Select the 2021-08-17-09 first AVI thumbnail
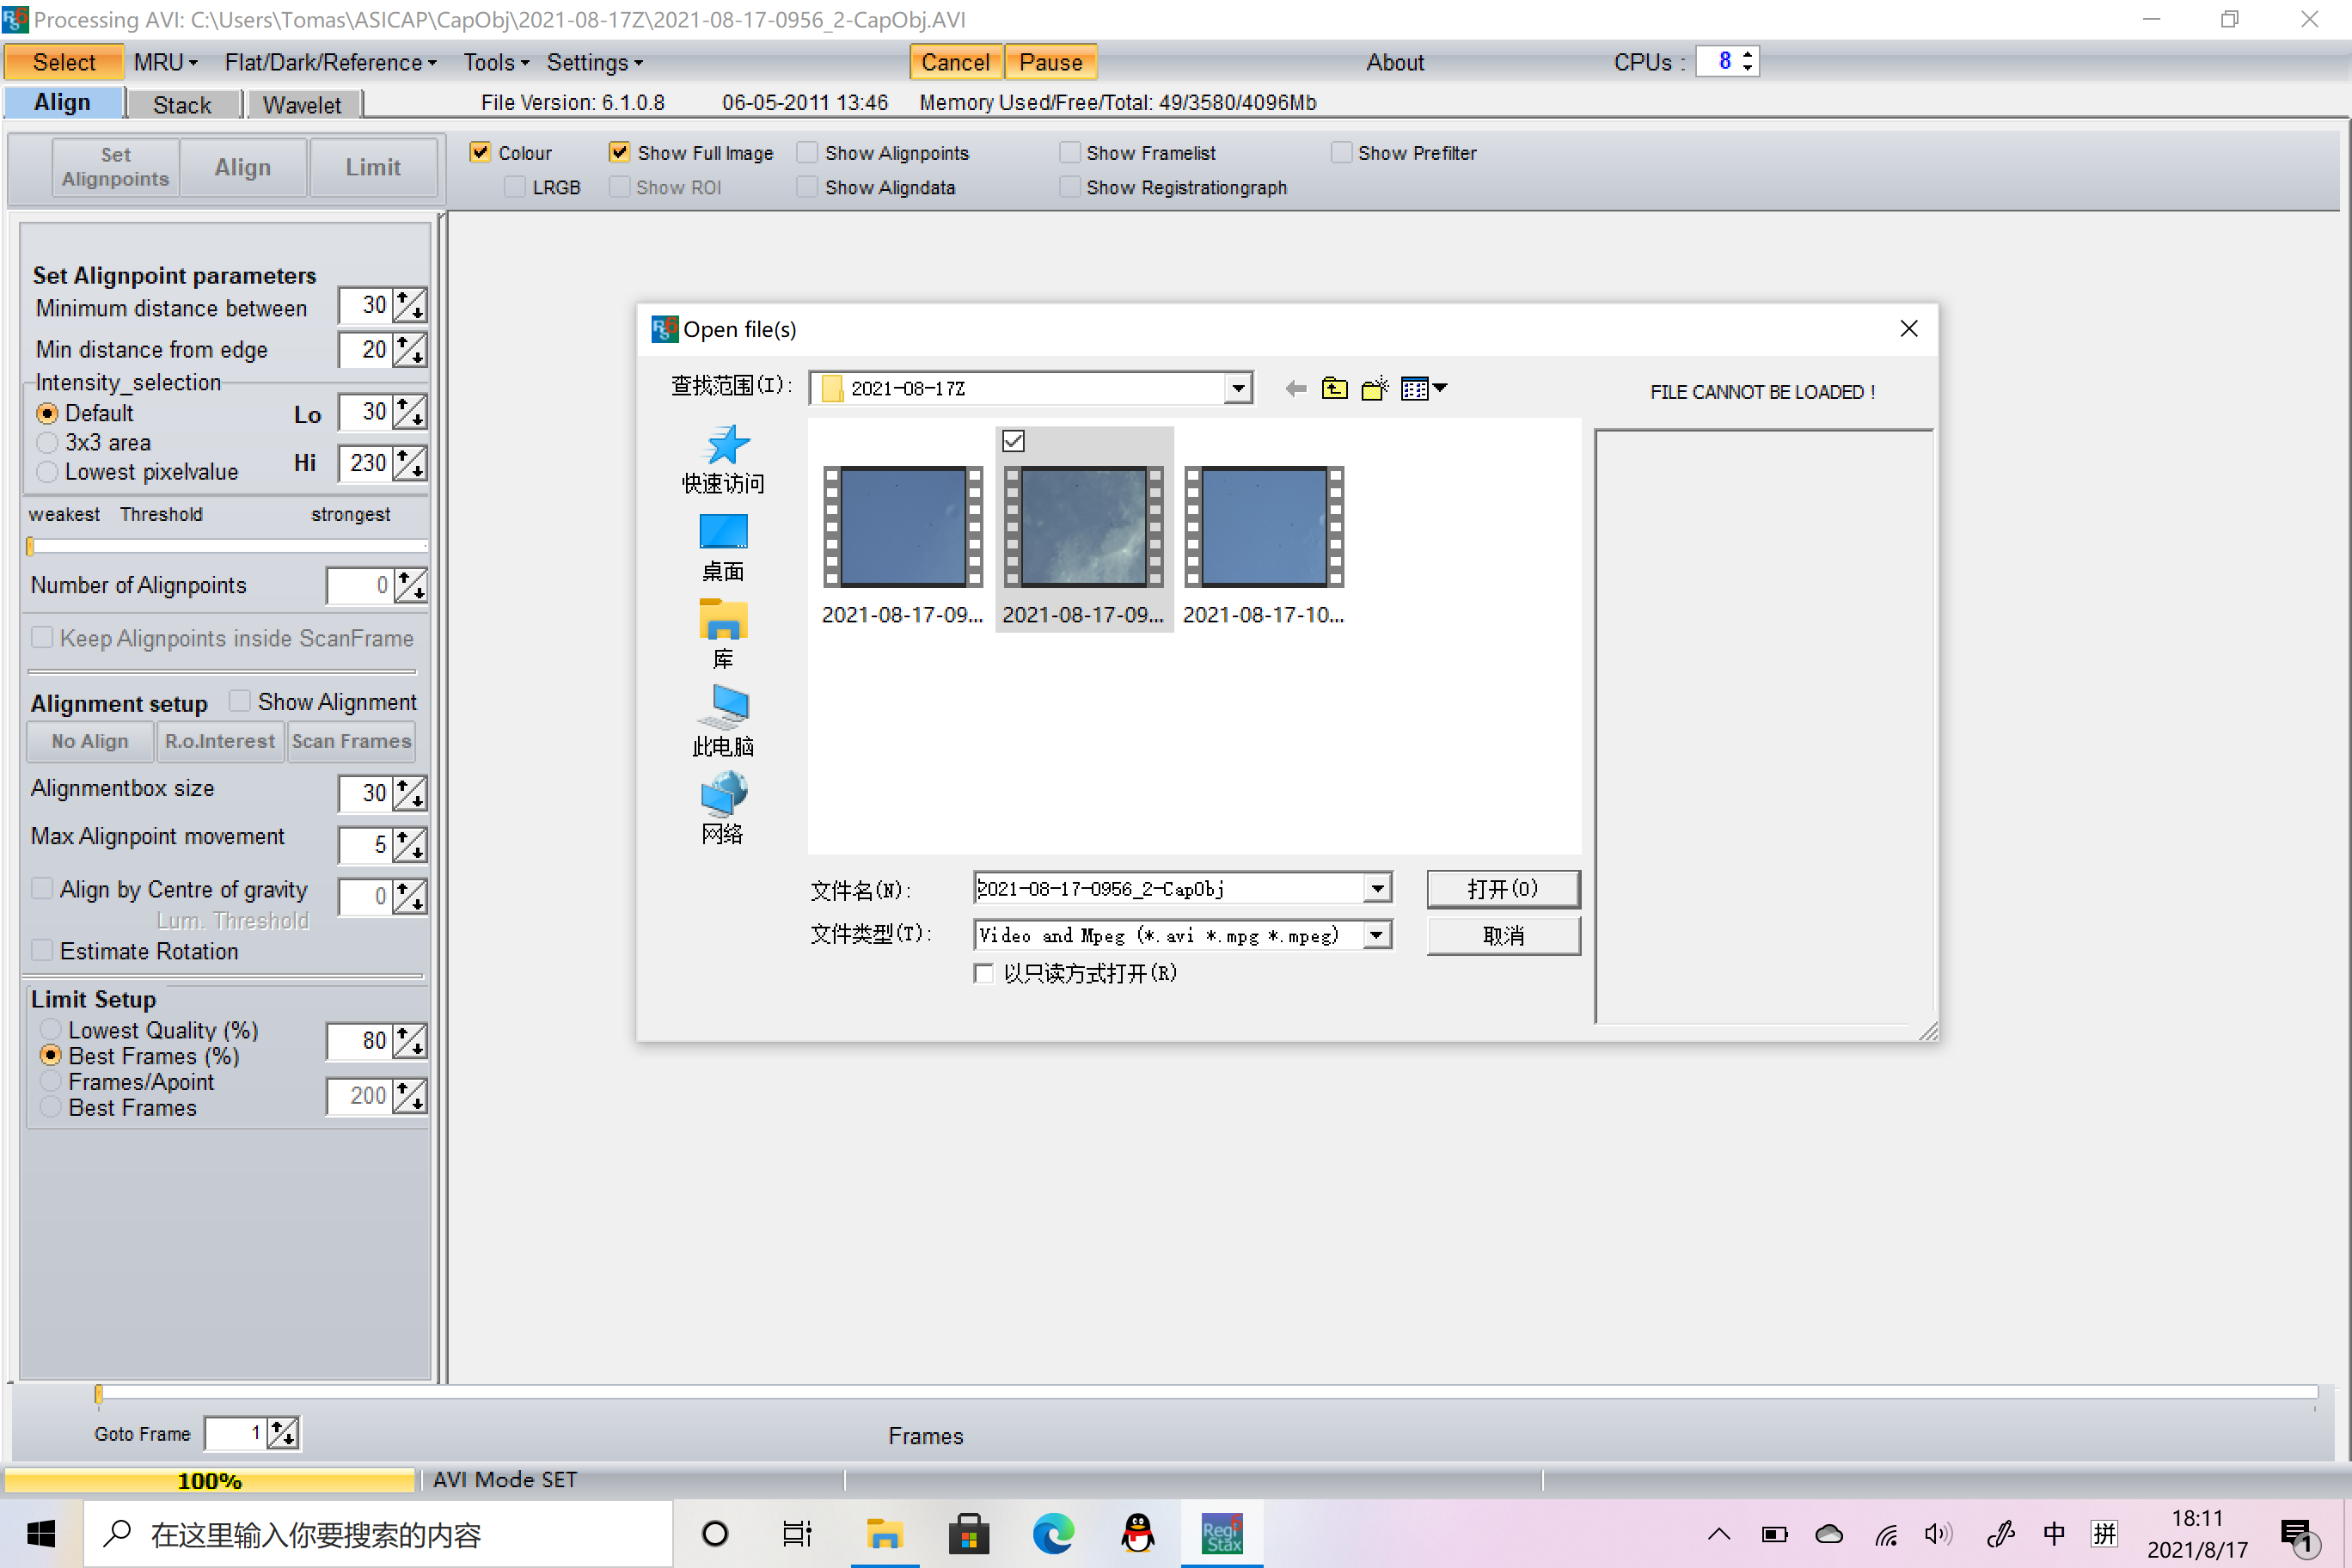This screenshot has height=1568, width=2352. pyautogui.click(x=901, y=525)
